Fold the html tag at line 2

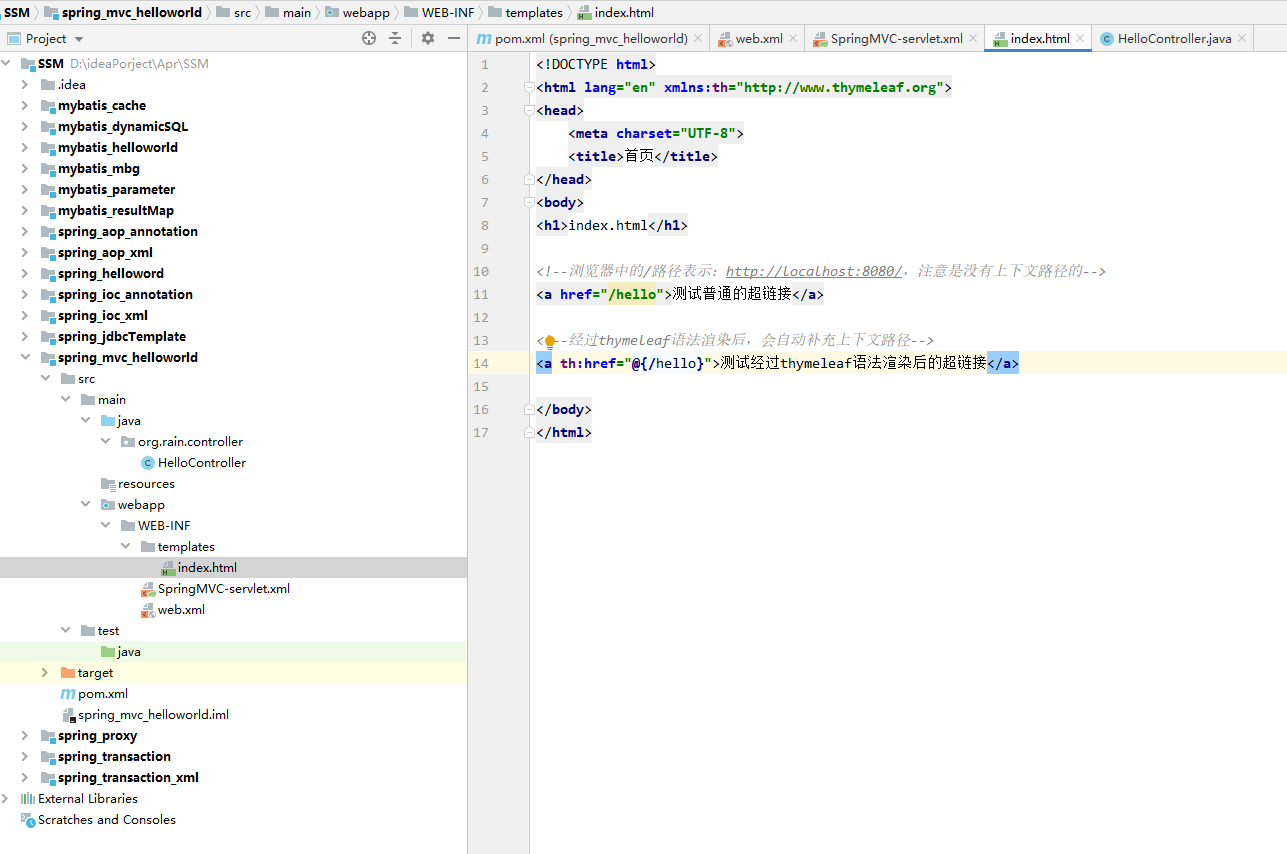click(x=529, y=88)
